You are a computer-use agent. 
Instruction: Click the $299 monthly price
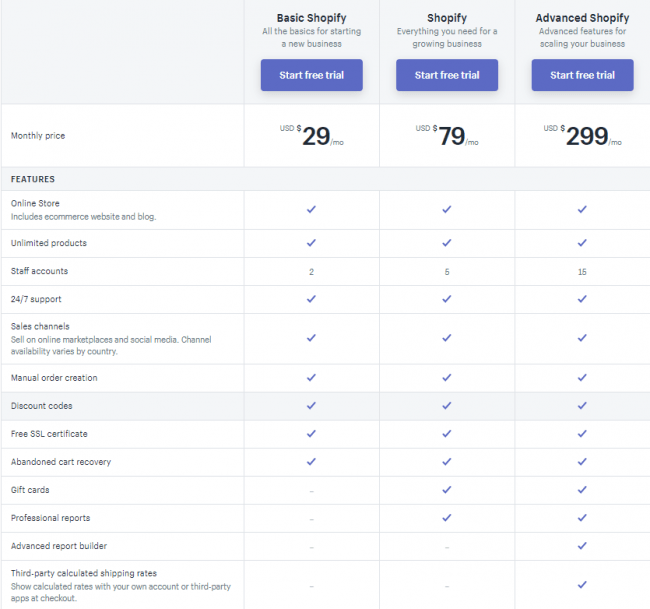pyautogui.click(x=582, y=136)
